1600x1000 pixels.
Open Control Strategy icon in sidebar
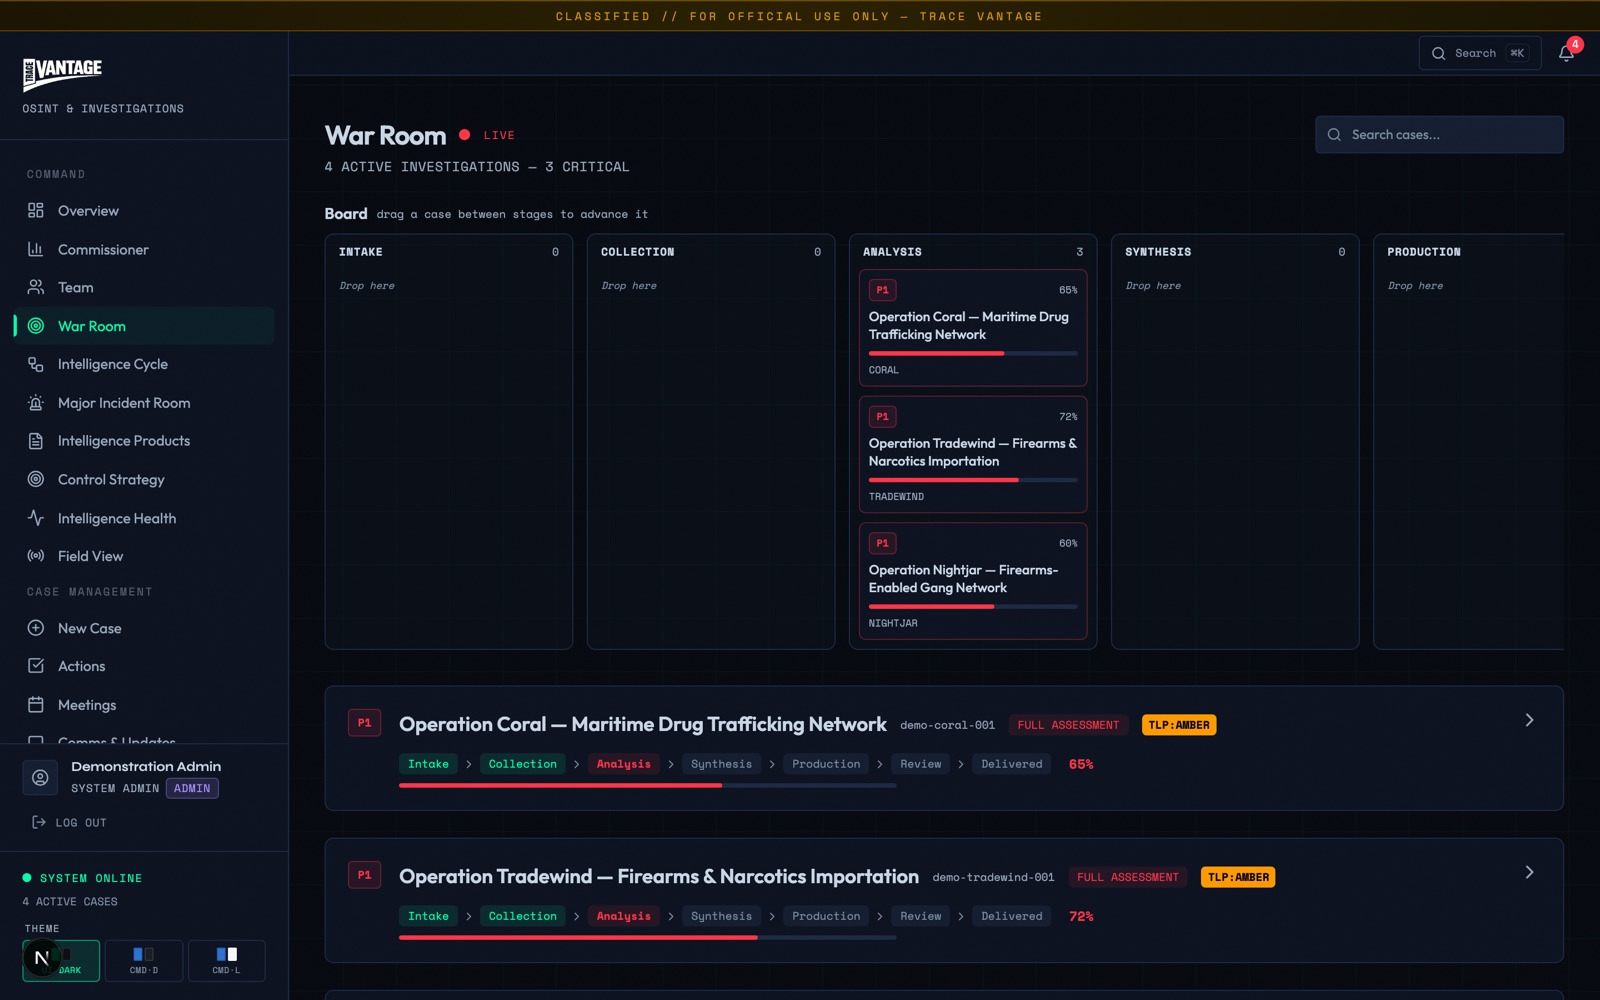point(36,479)
